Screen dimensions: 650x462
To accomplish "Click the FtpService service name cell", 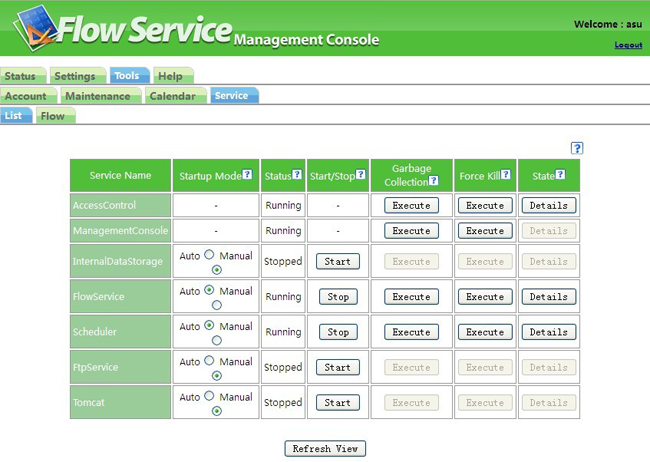I will pos(120,367).
